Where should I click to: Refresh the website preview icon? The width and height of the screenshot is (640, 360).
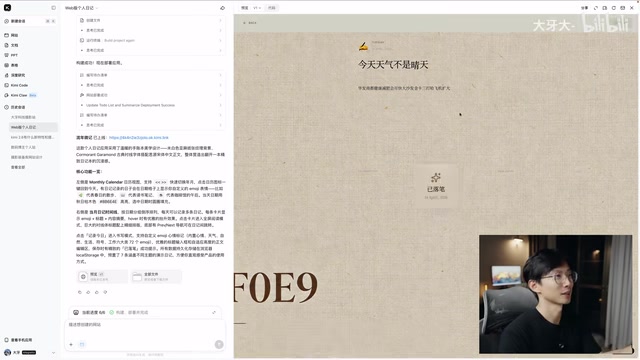613,8
